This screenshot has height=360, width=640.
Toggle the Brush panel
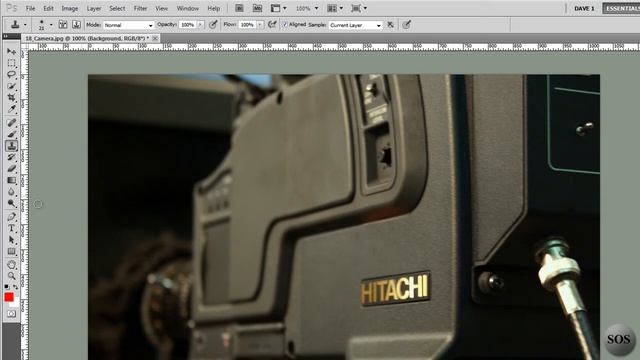63,25
